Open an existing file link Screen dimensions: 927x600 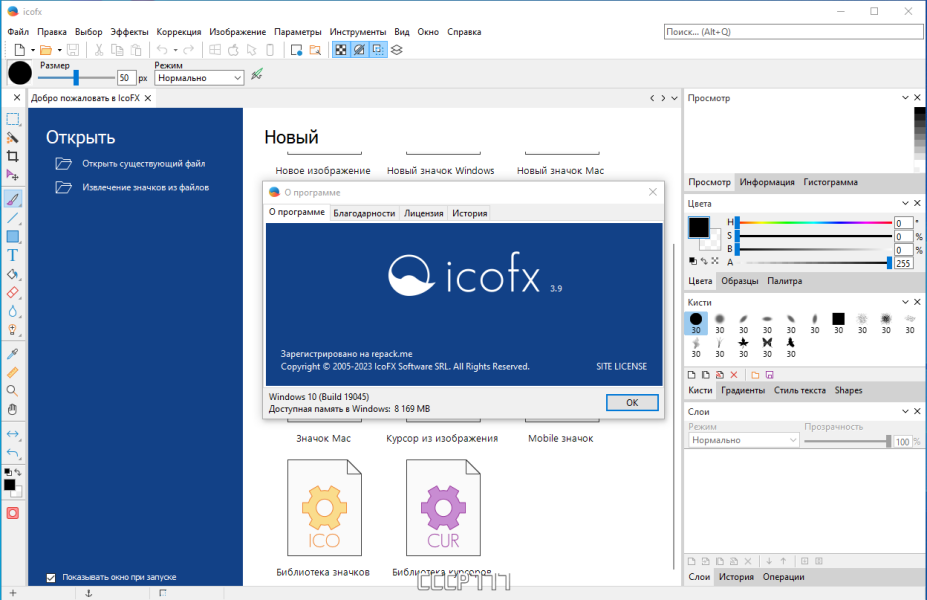coord(144,164)
